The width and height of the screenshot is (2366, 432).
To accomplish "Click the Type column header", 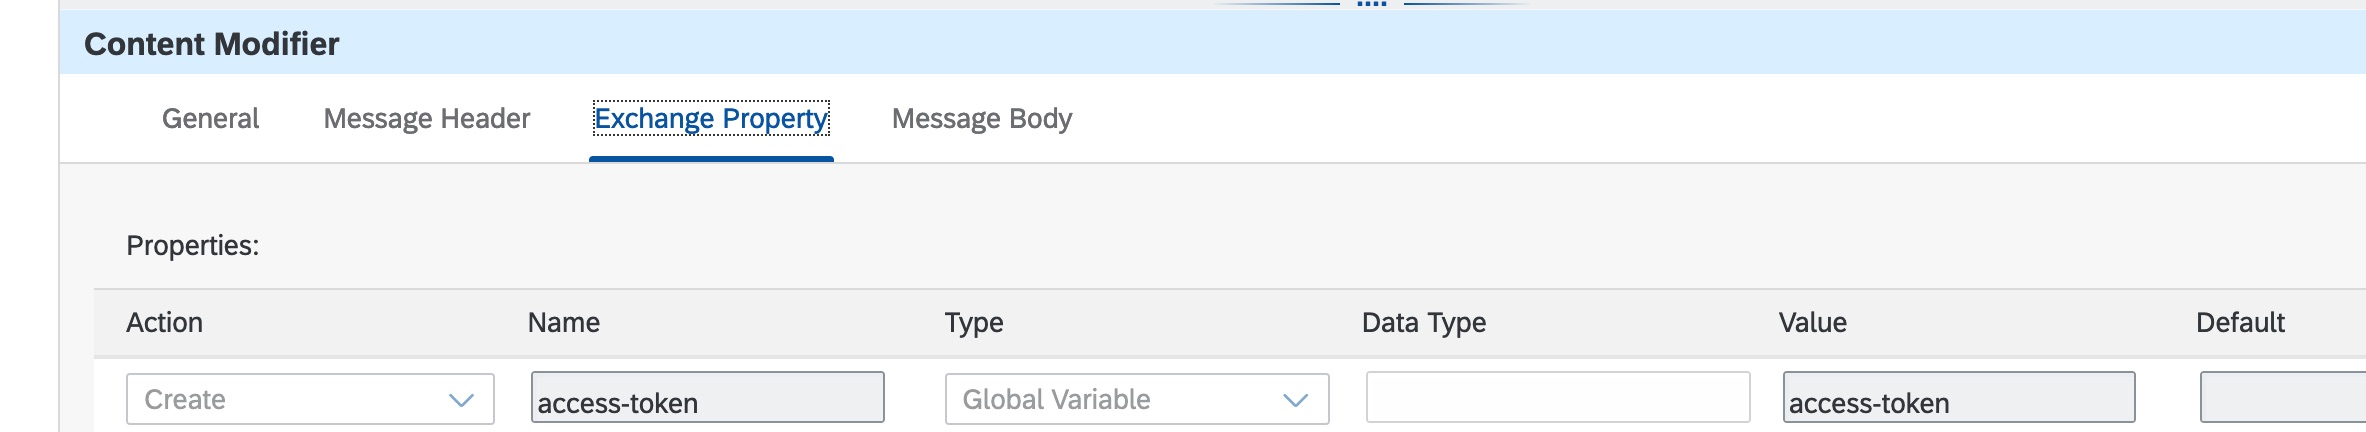I will 974,323.
